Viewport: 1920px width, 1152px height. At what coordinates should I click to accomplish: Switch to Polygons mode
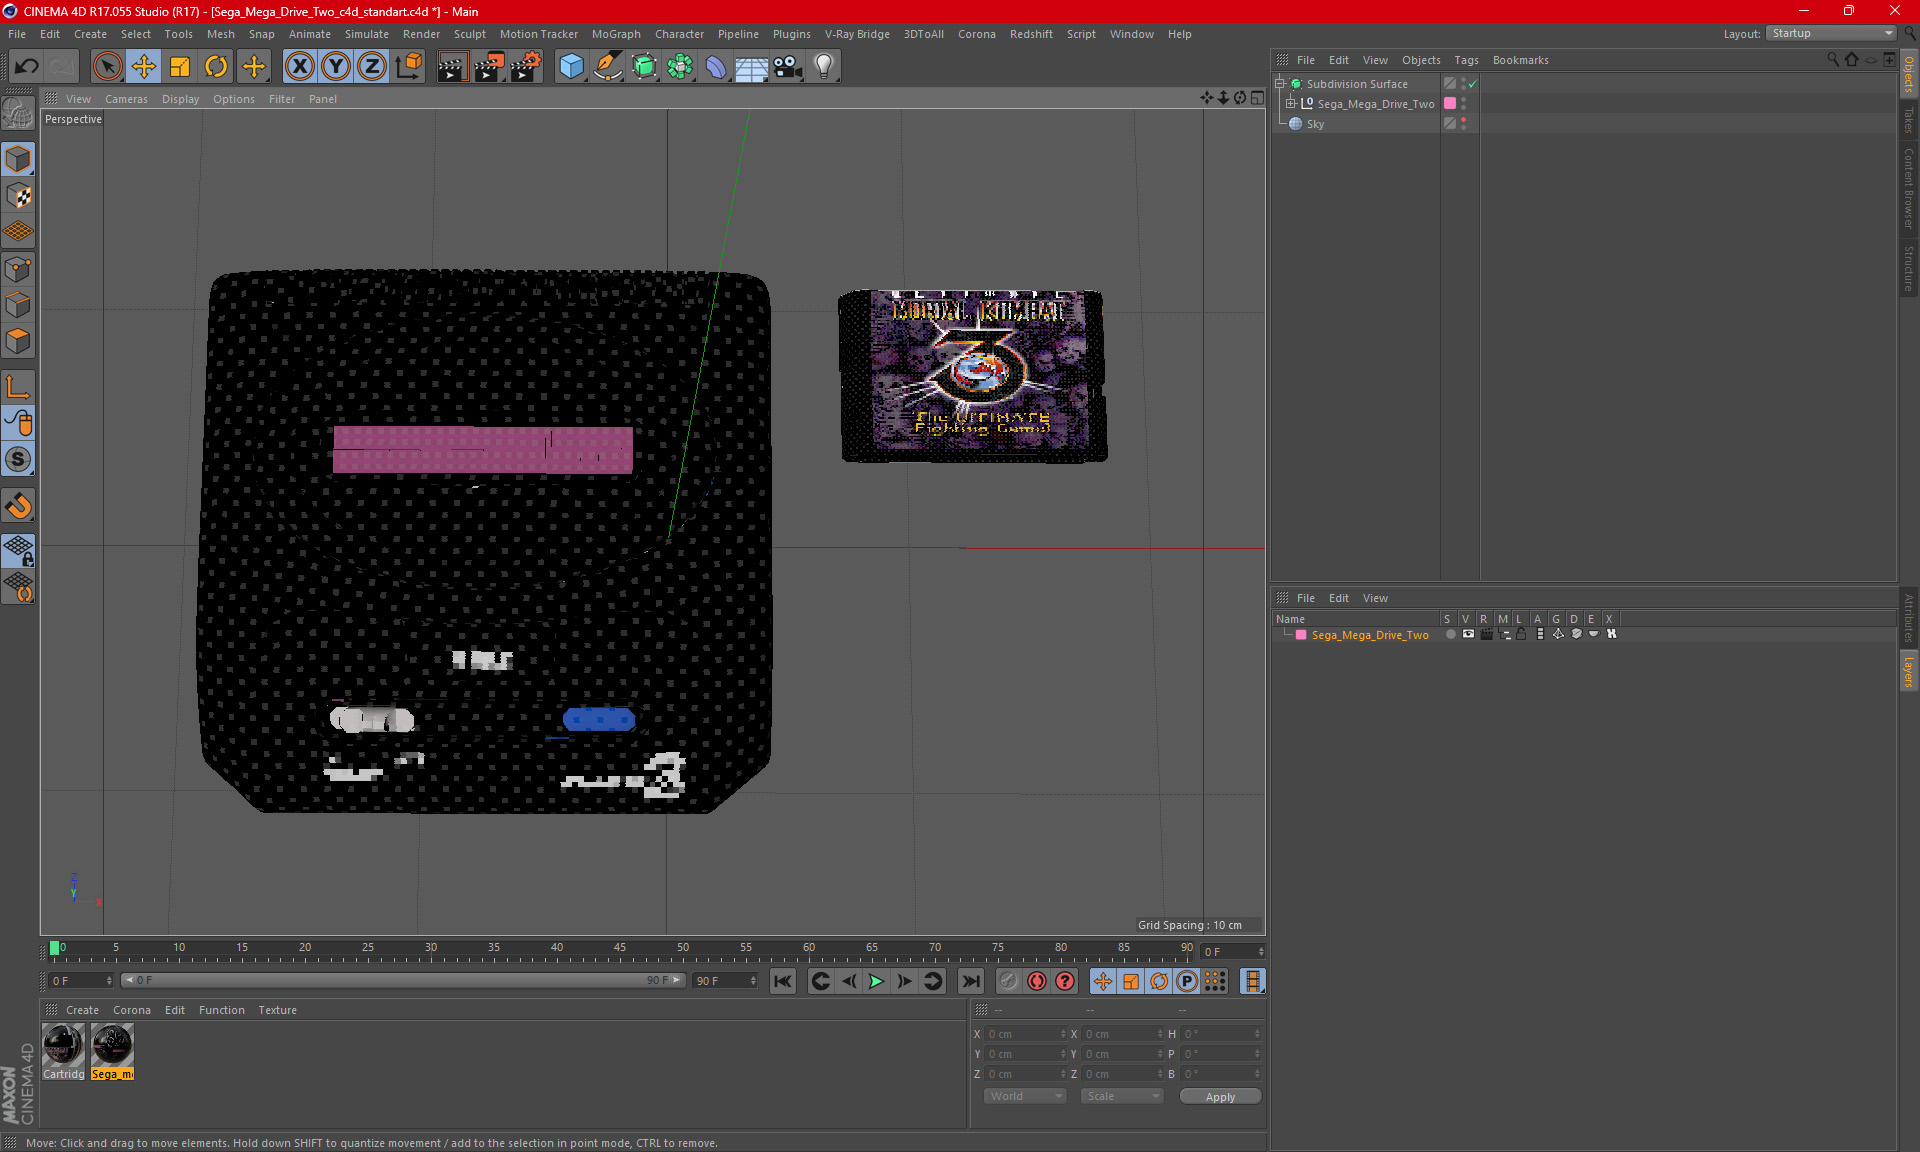tap(19, 341)
